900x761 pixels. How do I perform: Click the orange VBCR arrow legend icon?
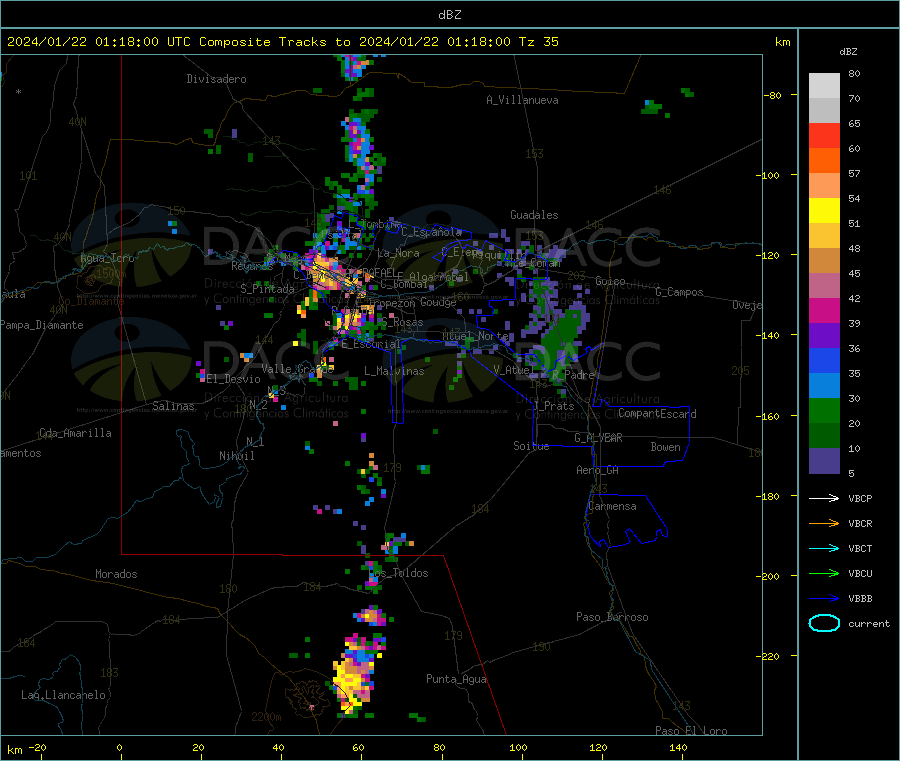(824, 523)
